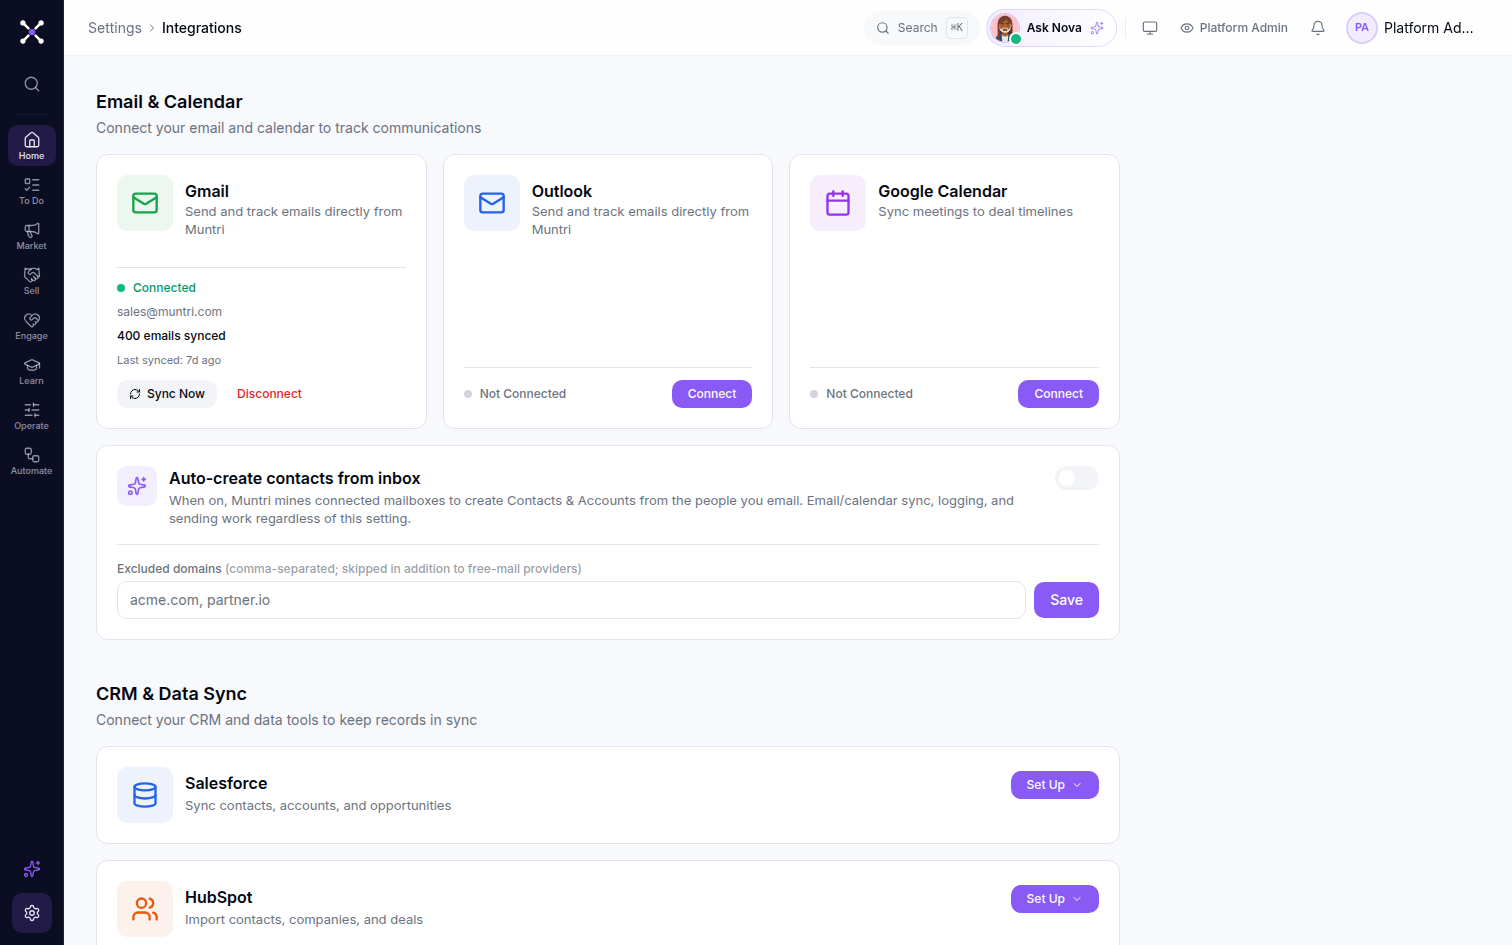
Task: Click the PA avatar in the top bar
Action: pos(1362,28)
